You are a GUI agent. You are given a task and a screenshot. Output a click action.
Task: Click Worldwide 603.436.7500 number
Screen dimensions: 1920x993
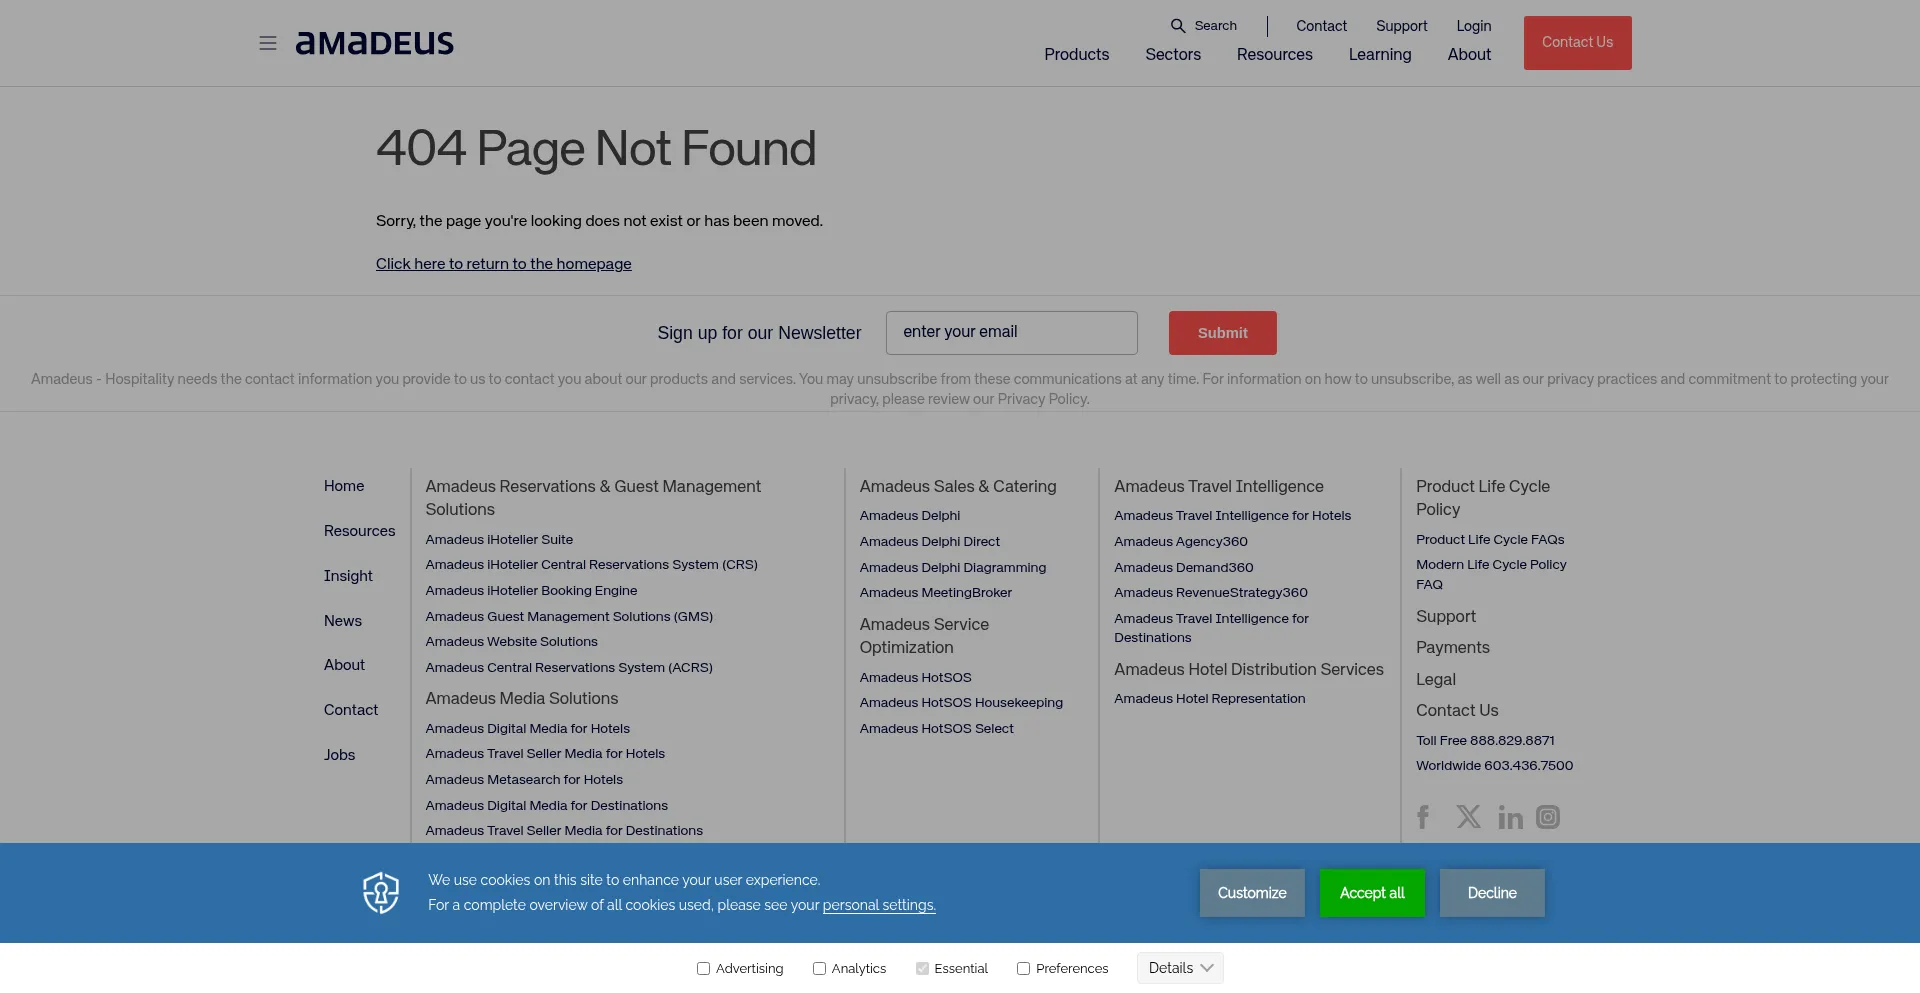(x=1494, y=766)
